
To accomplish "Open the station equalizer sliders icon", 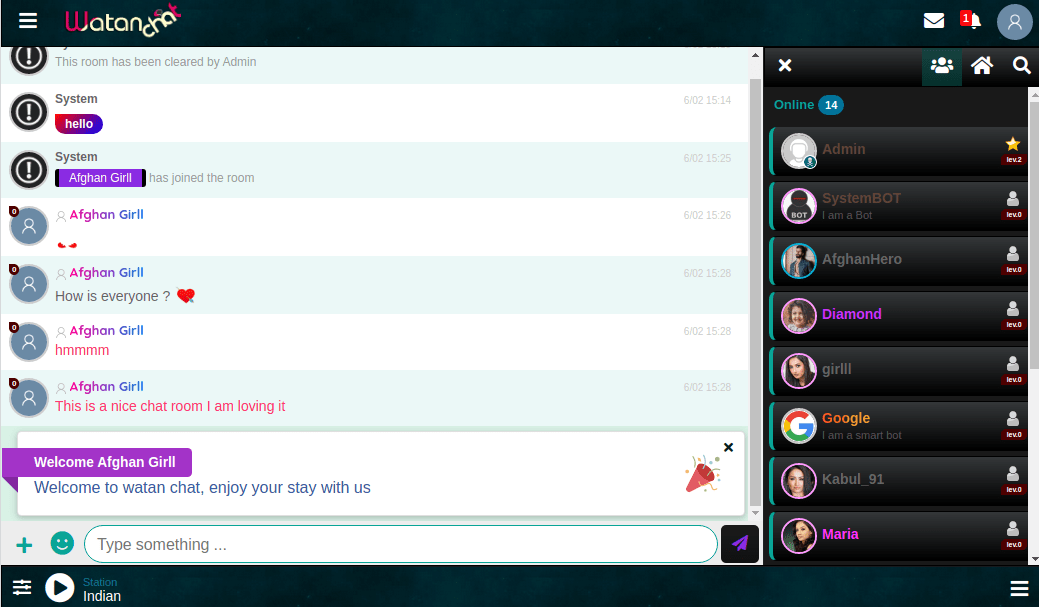I will 22,588.
